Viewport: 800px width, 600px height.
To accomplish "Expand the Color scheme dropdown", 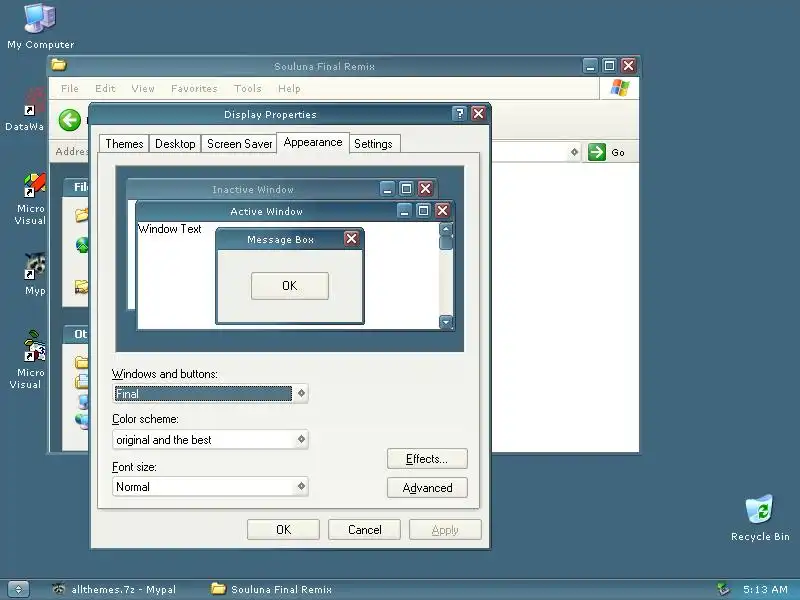I will tap(301, 439).
